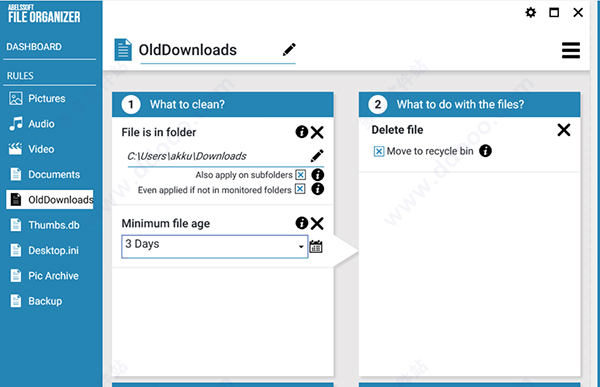Open the DASHBOARD section

34,47
